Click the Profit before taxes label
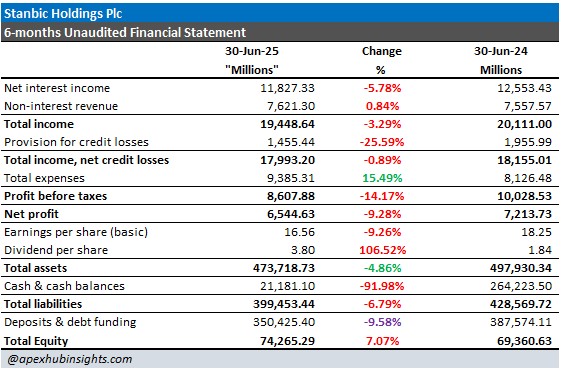Viewport: 562px width, 370px height. coord(56,196)
